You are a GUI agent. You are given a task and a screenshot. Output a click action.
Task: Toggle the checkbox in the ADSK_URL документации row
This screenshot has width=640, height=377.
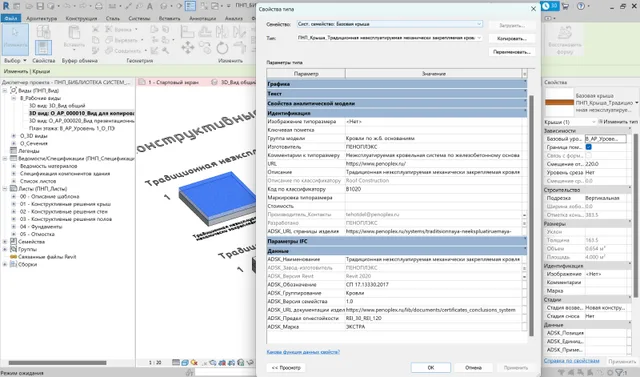(x=524, y=310)
